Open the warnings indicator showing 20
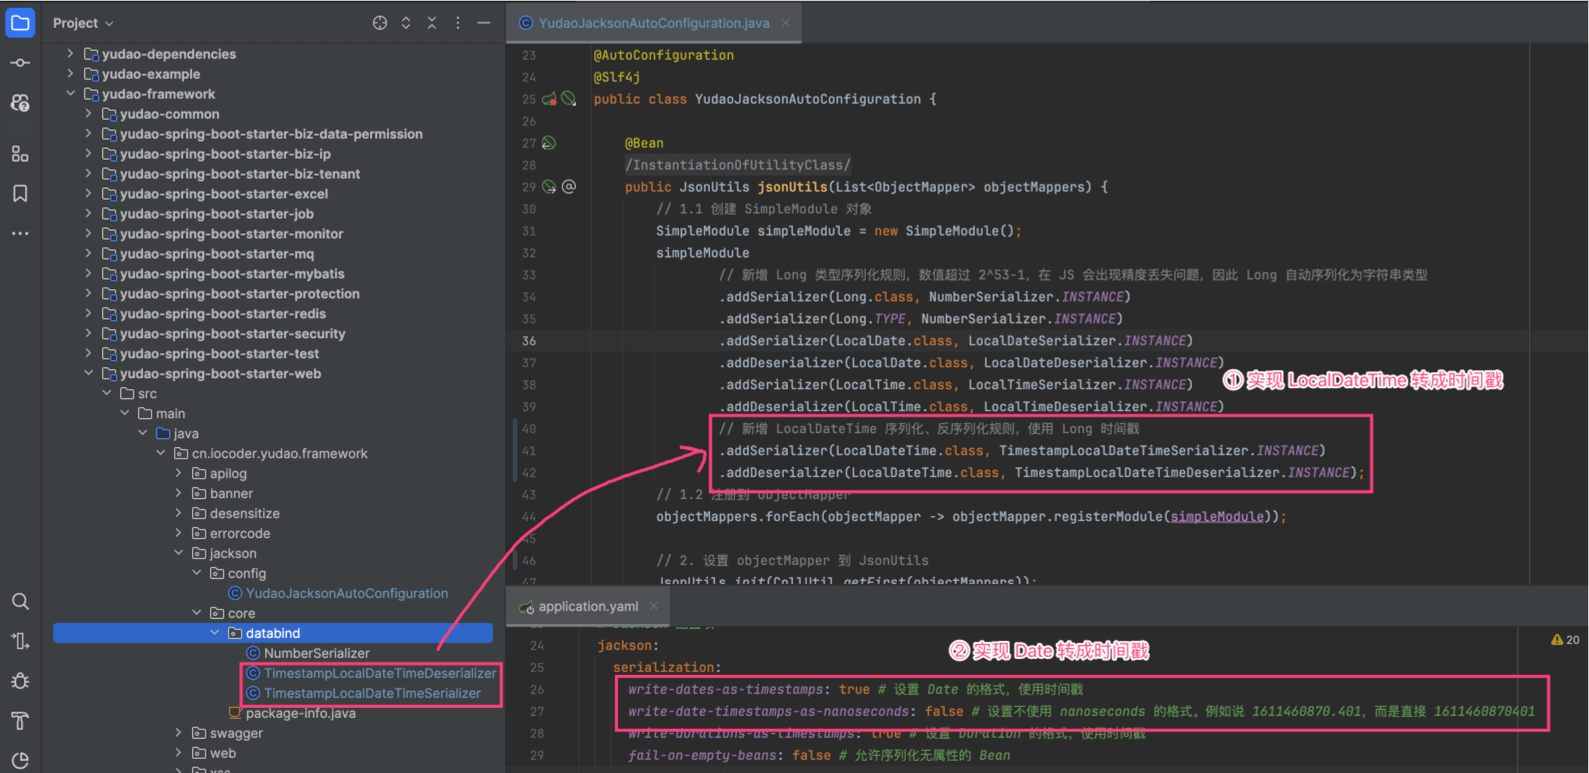1589x773 pixels. 1564,640
